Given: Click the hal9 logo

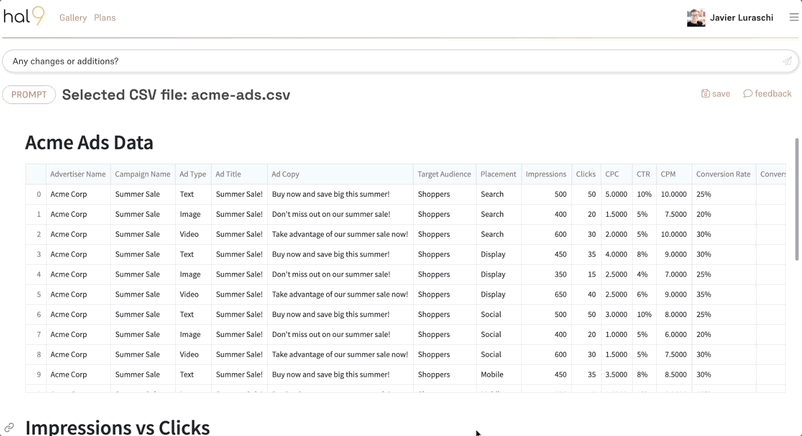Looking at the screenshot, I should (24, 16).
